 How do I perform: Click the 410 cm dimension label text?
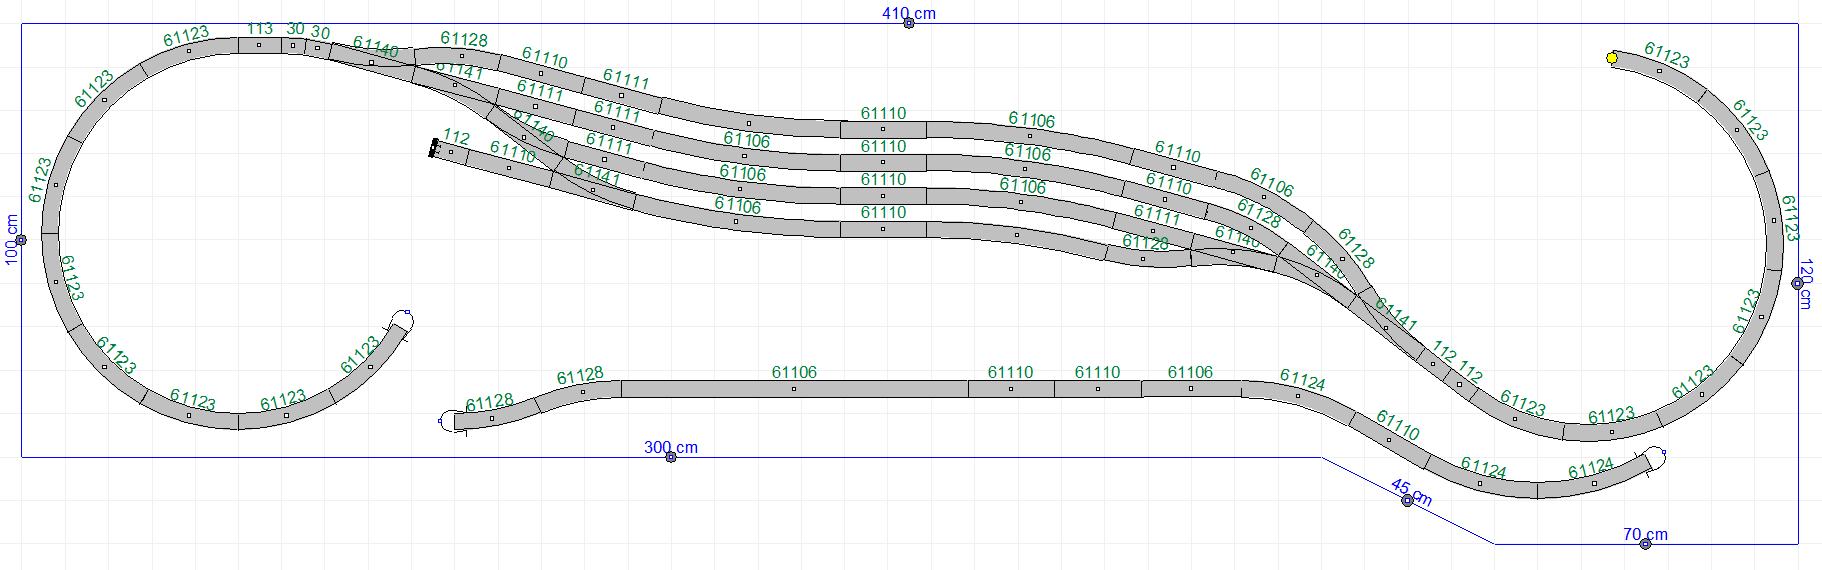point(909,13)
